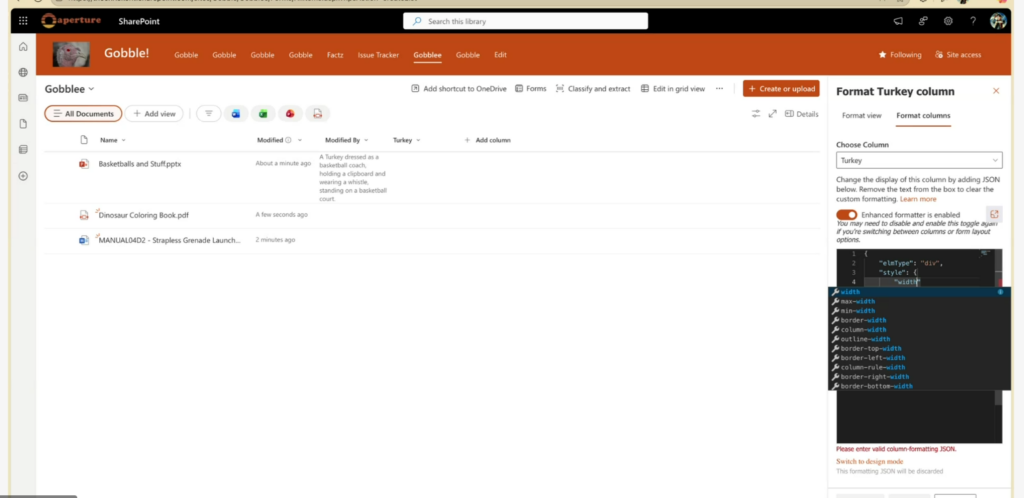Open the Name column header menu

[x=112, y=140]
